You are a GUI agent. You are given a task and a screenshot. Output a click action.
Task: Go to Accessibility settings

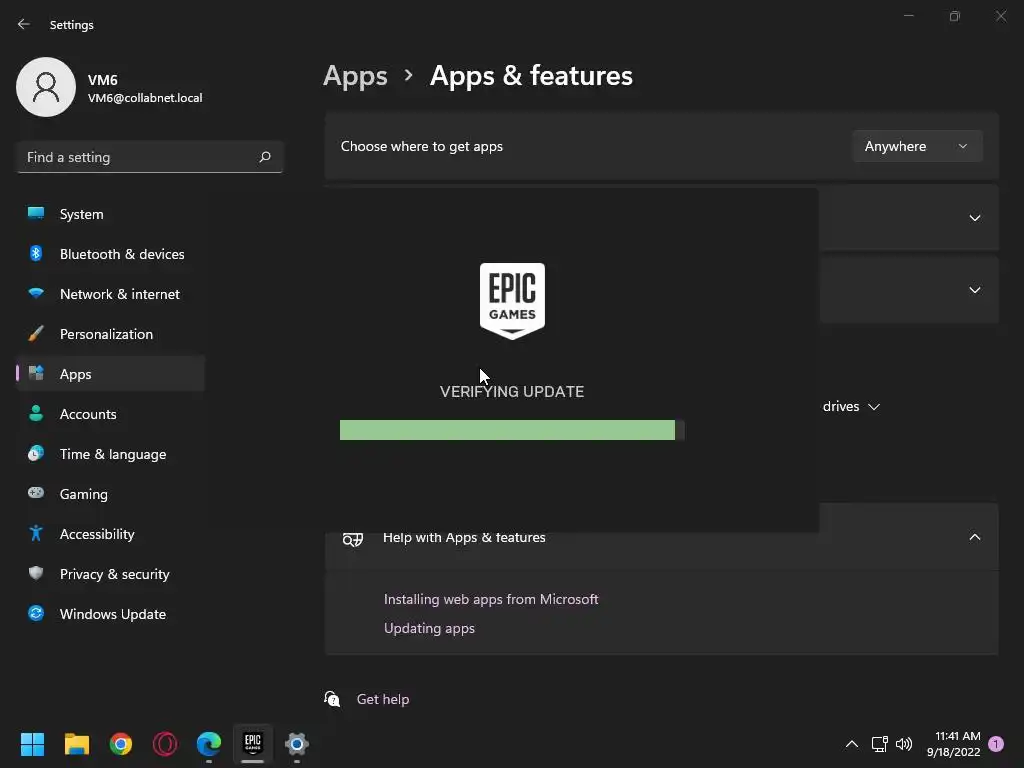[x=110, y=534]
